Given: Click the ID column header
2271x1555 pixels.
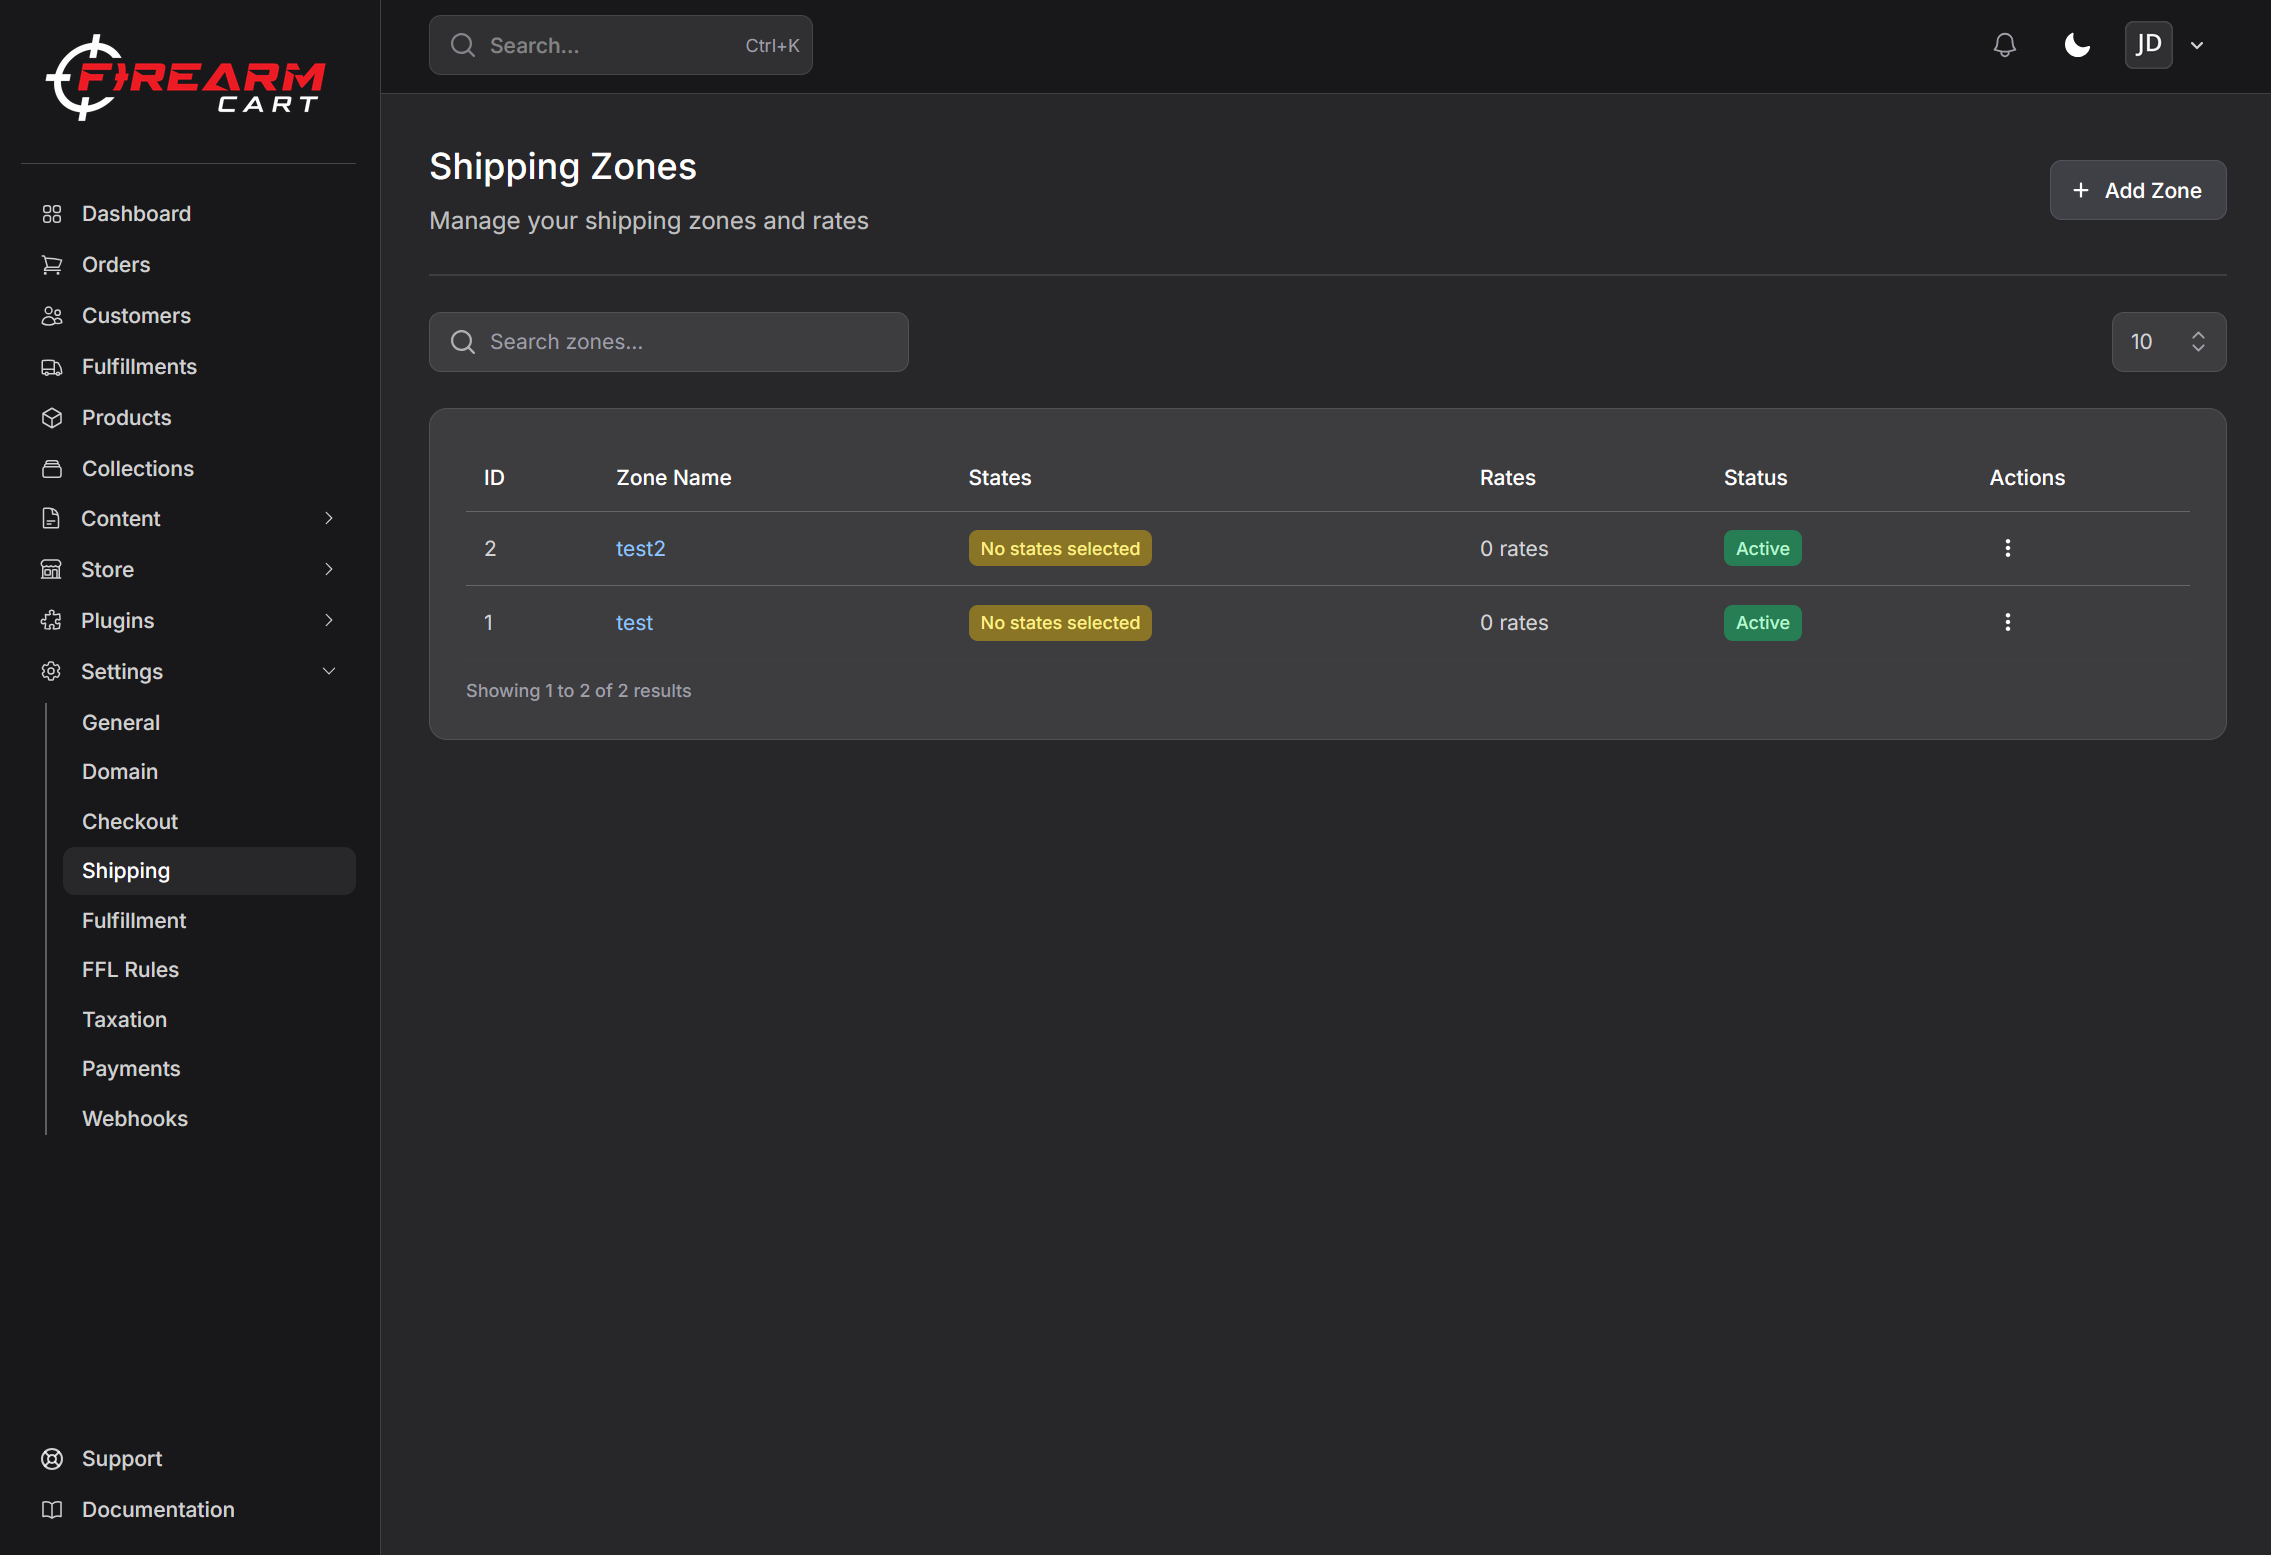Looking at the screenshot, I should click(x=494, y=478).
